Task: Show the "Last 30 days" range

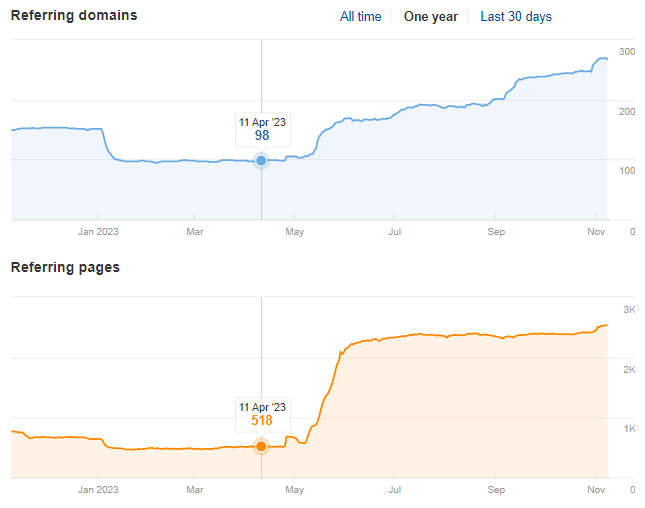Action: coord(515,17)
